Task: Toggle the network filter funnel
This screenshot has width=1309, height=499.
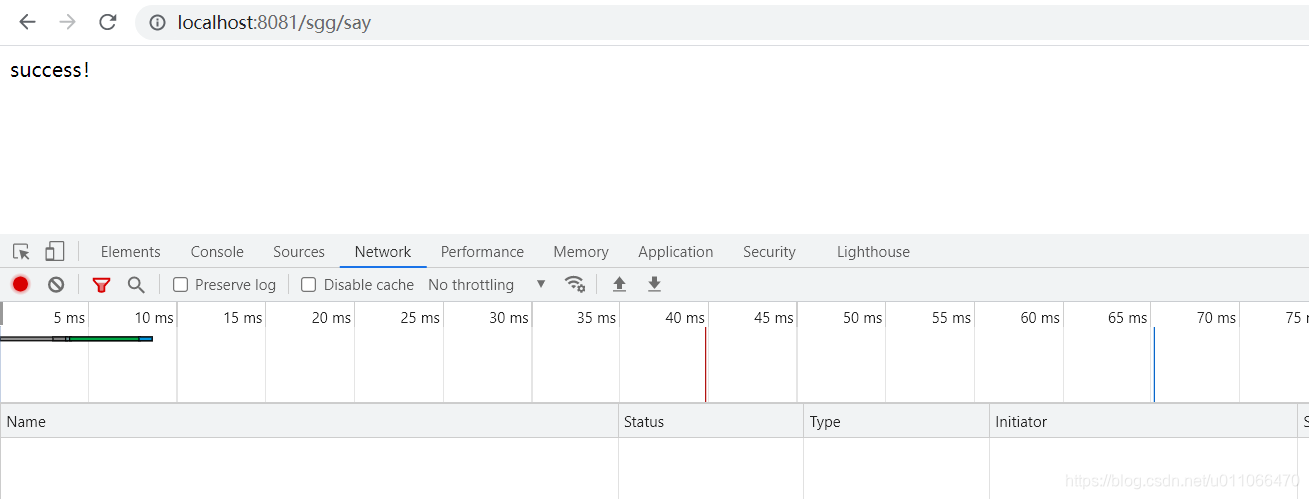Action: (x=101, y=285)
